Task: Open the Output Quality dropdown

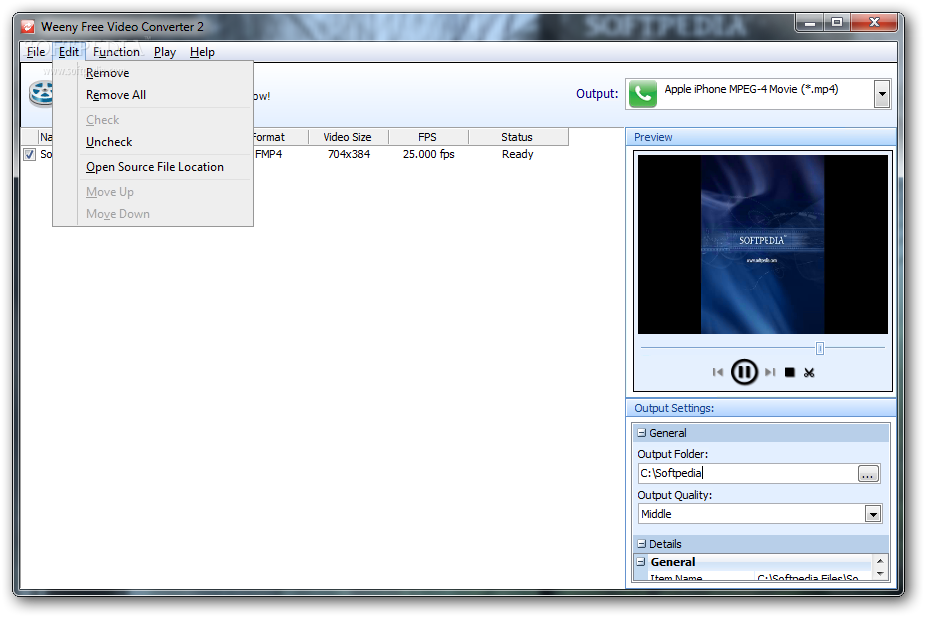Action: tap(873, 514)
